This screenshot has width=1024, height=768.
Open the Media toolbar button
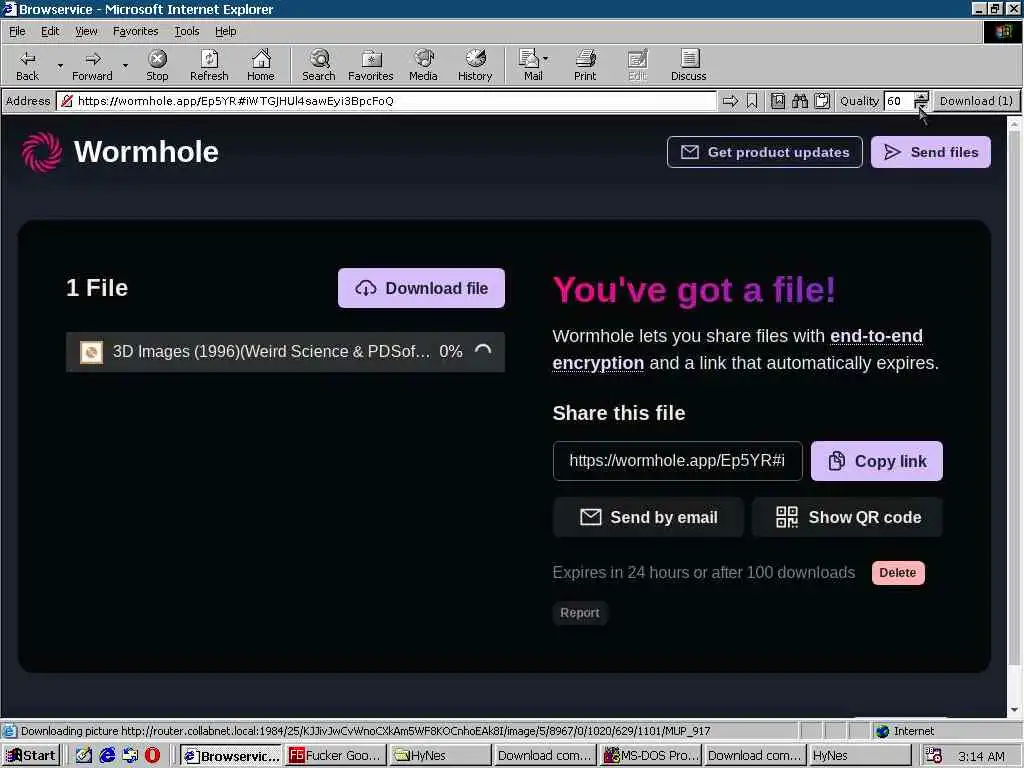[423, 65]
